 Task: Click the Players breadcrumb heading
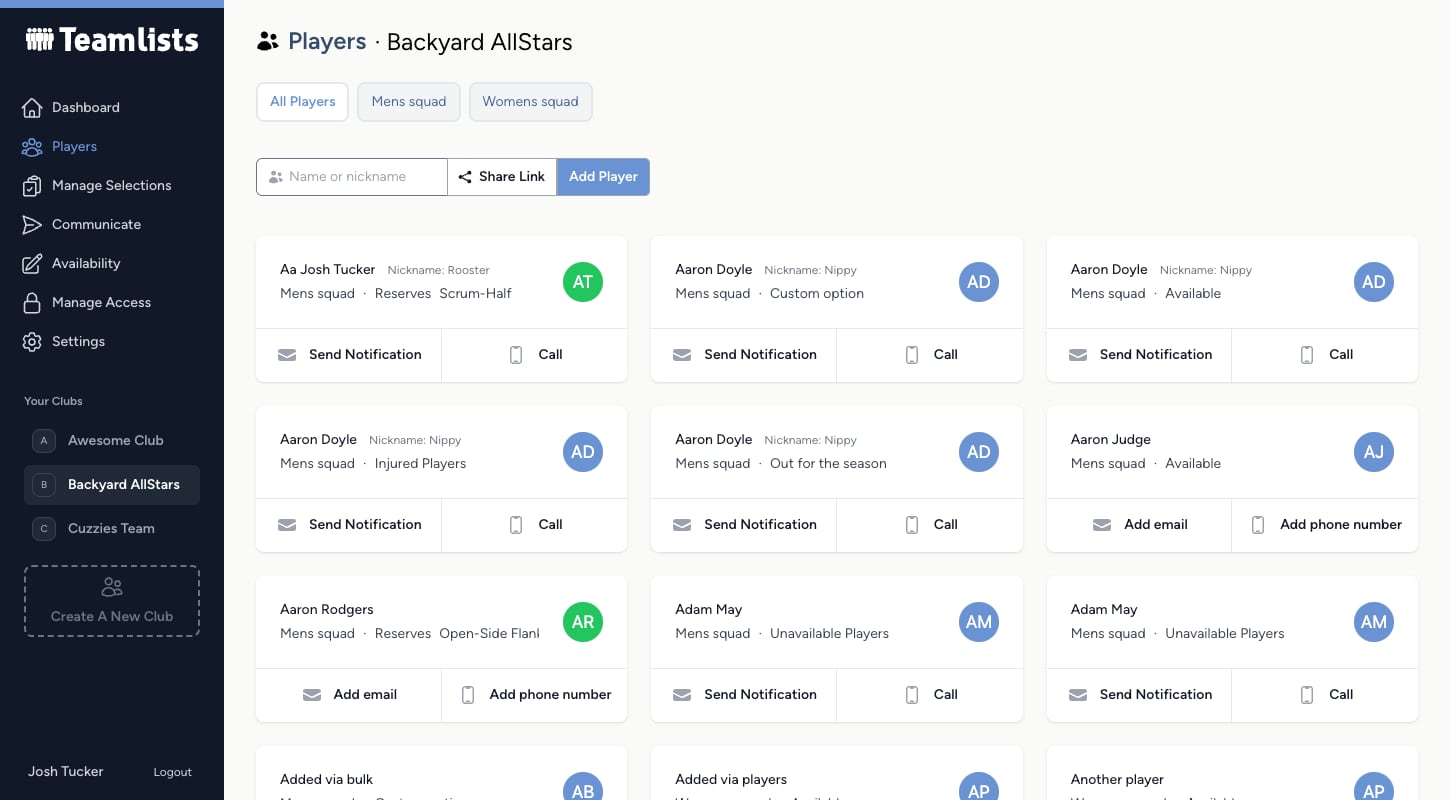pyautogui.click(x=327, y=42)
